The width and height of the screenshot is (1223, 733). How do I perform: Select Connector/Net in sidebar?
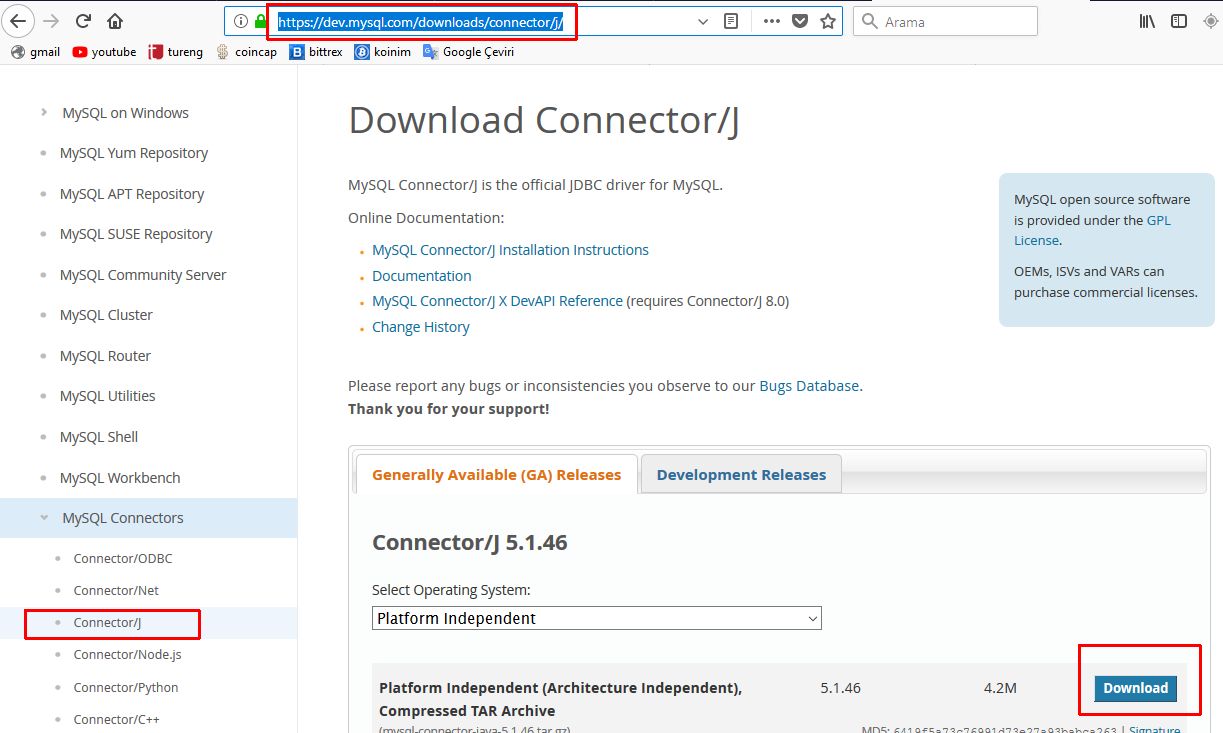click(x=116, y=590)
